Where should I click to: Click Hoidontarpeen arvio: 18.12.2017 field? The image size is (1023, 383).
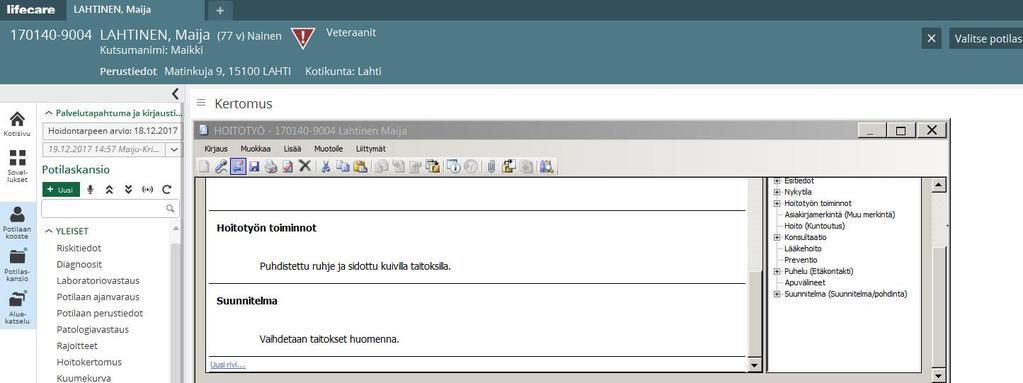112,130
